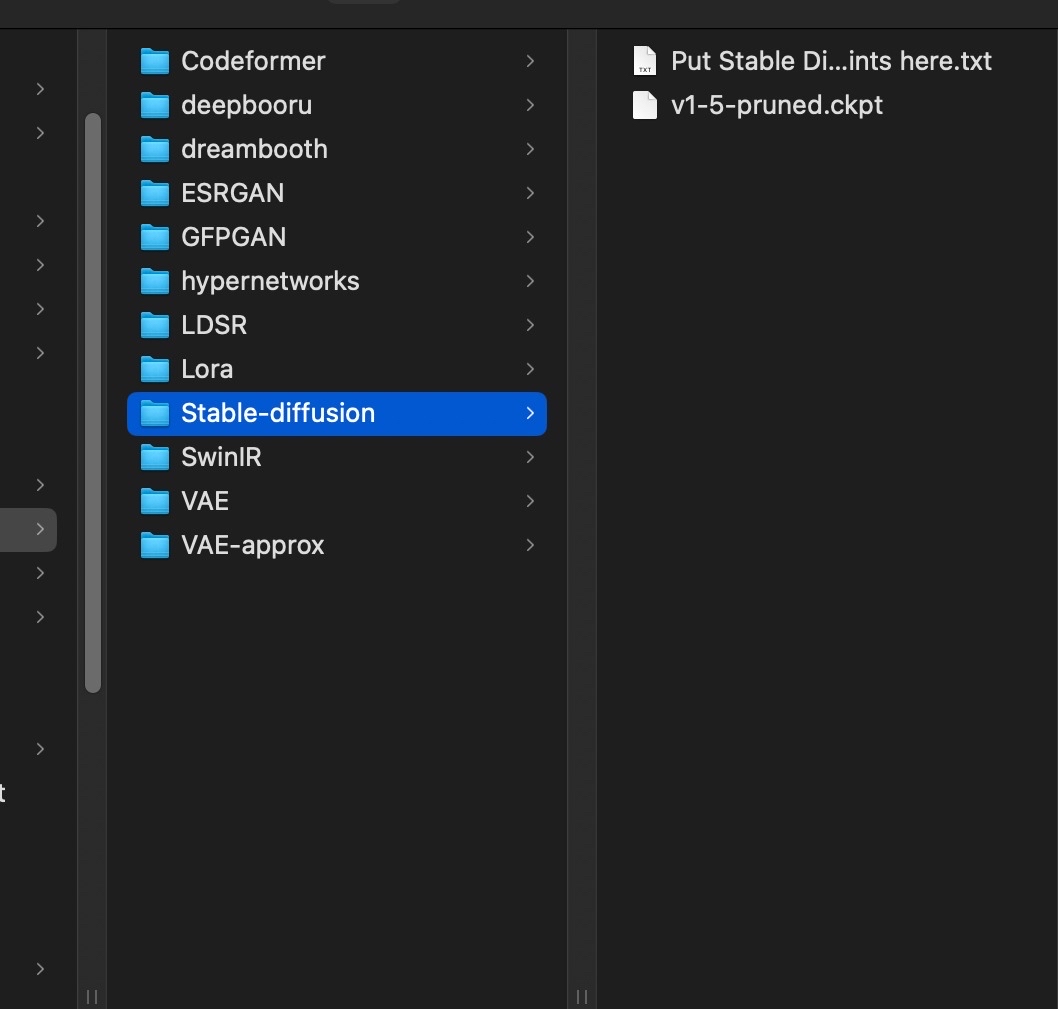The width and height of the screenshot is (1058, 1009).
Task: Expand the LDSR folder chevron
Action: pos(530,326)
